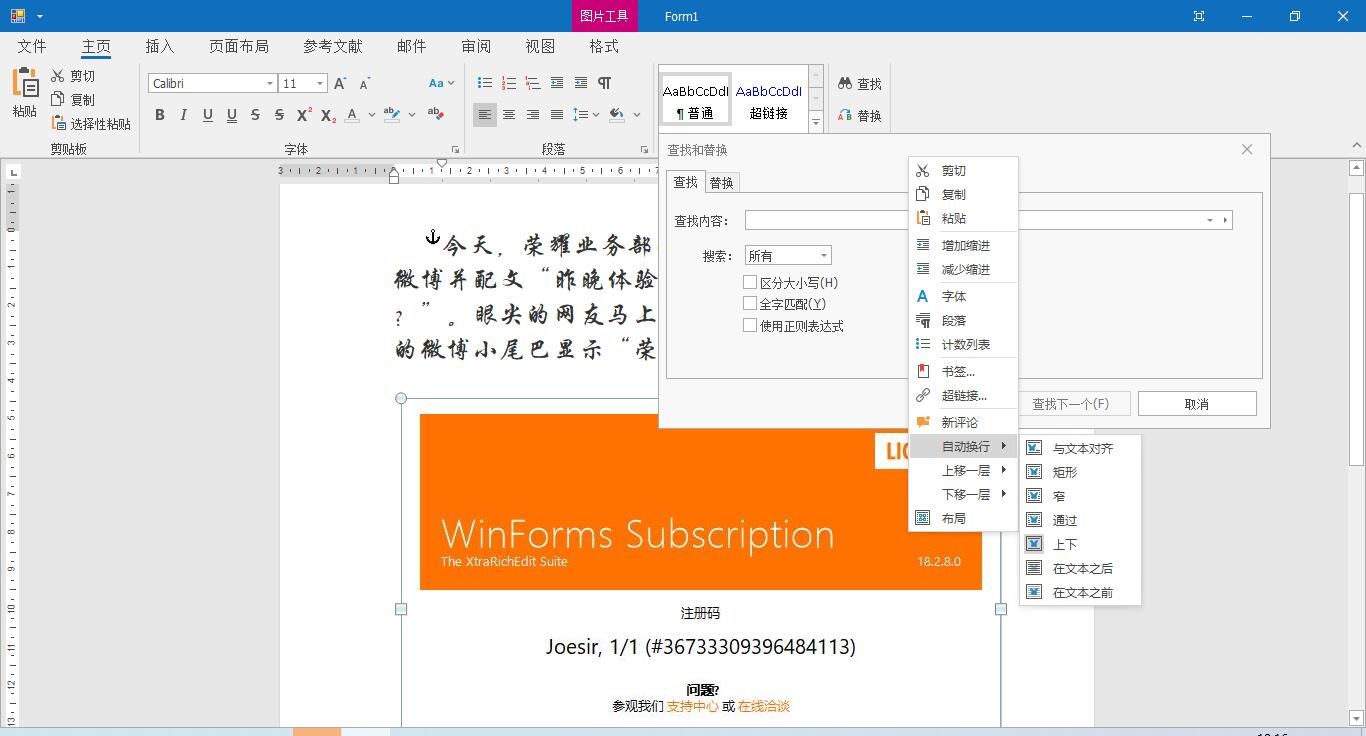
Task: Switch to the 插入 (Insert) ribbon tab
Action: pos(160,46)
